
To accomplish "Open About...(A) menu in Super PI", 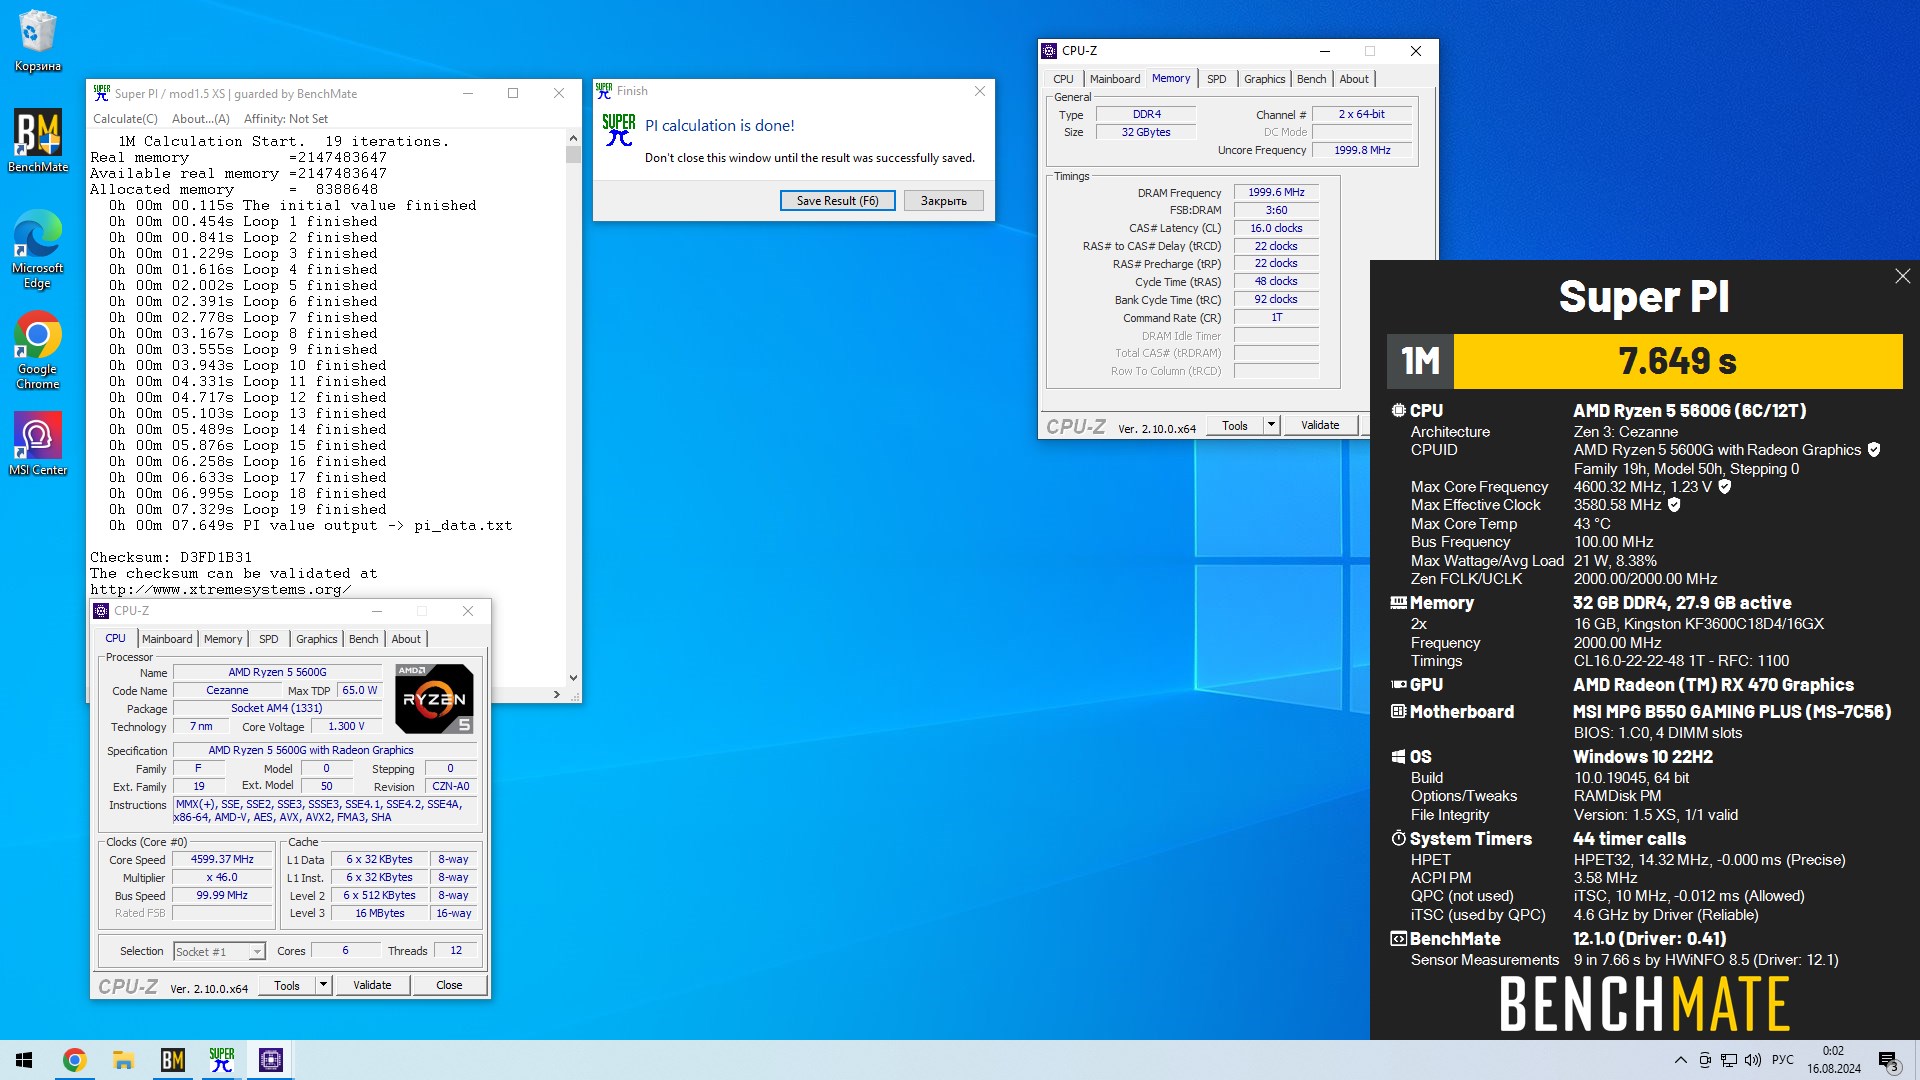I will (x=200, y=119).
